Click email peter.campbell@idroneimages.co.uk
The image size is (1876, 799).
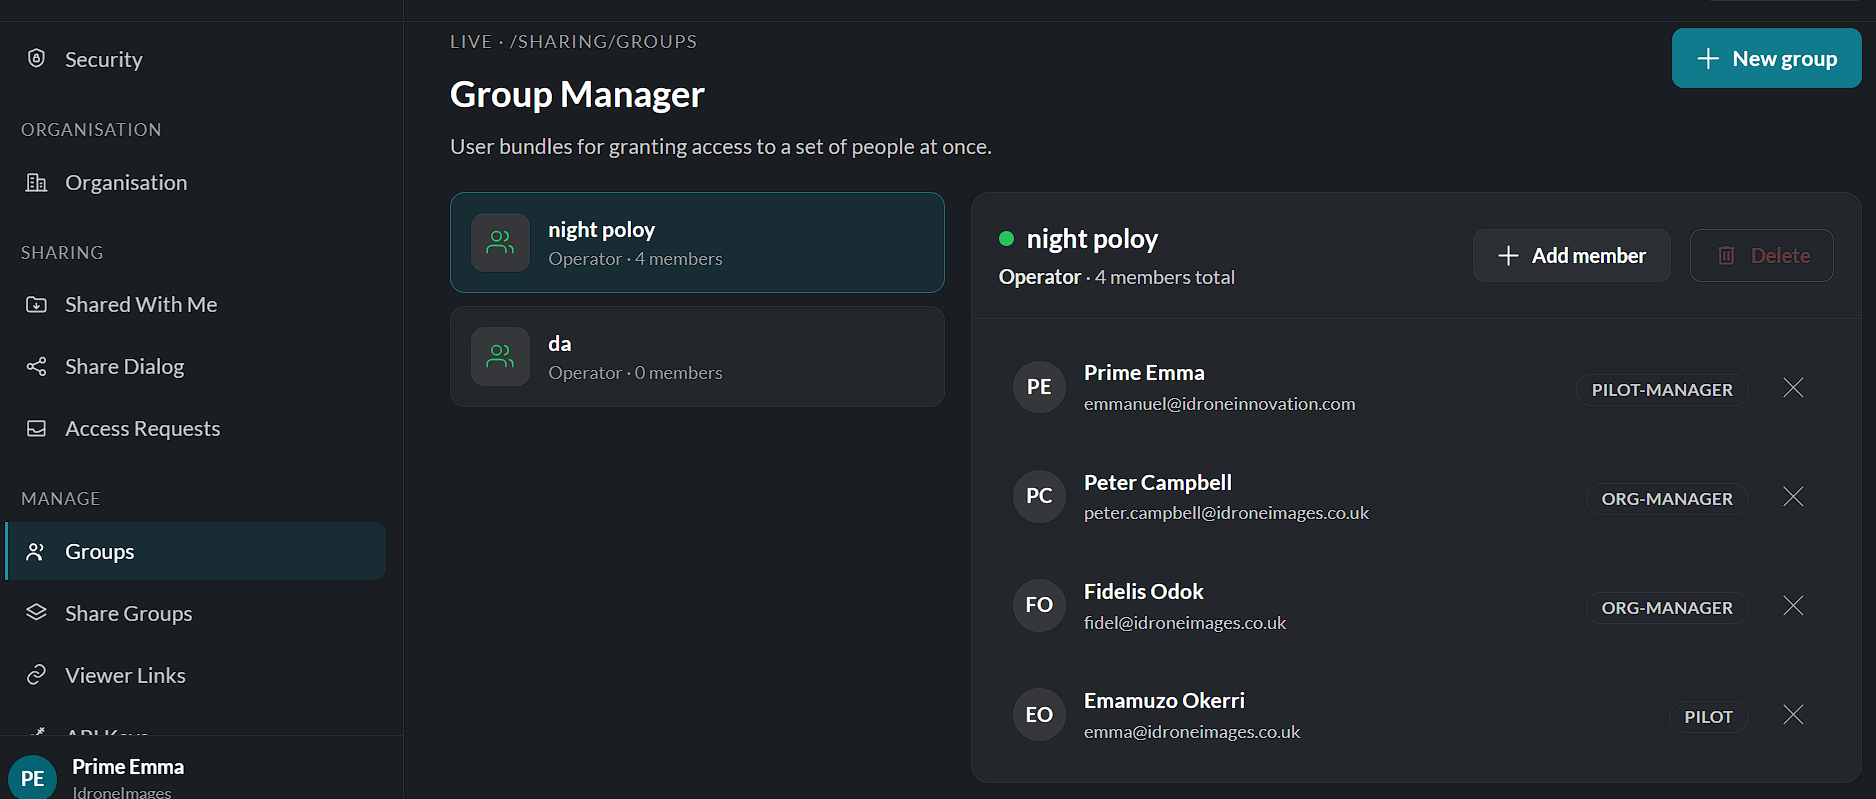click(1226, 513)
